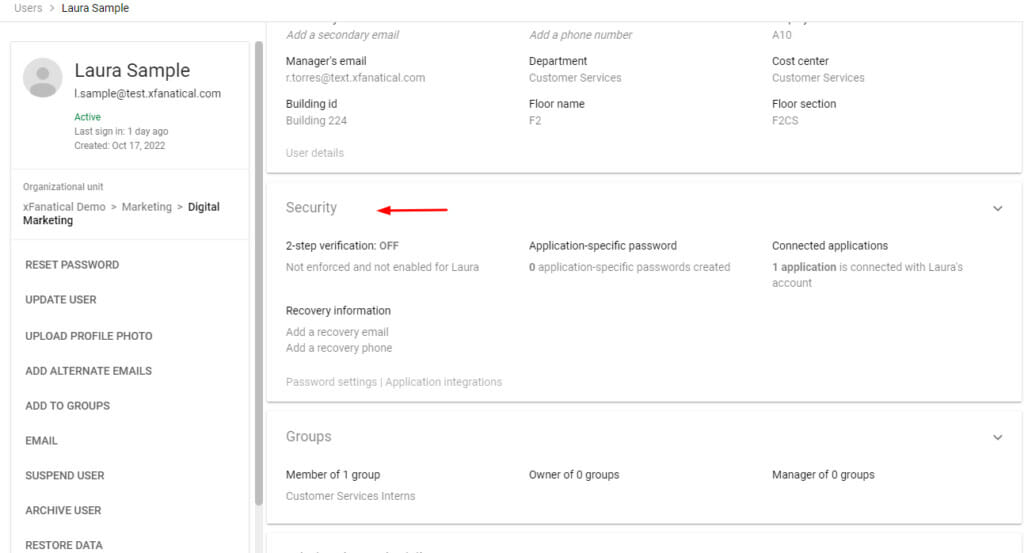1024x553 pixels.
Task: Click the left panel vertical scrollbar
Action: (259, 273)
